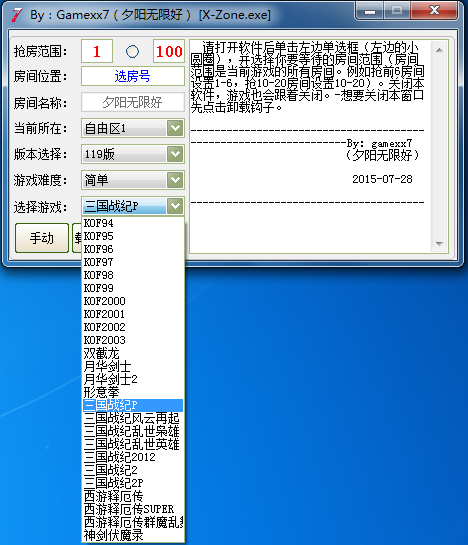Choose KOF96 from the game list
The image size is (468, 545).
133,249
